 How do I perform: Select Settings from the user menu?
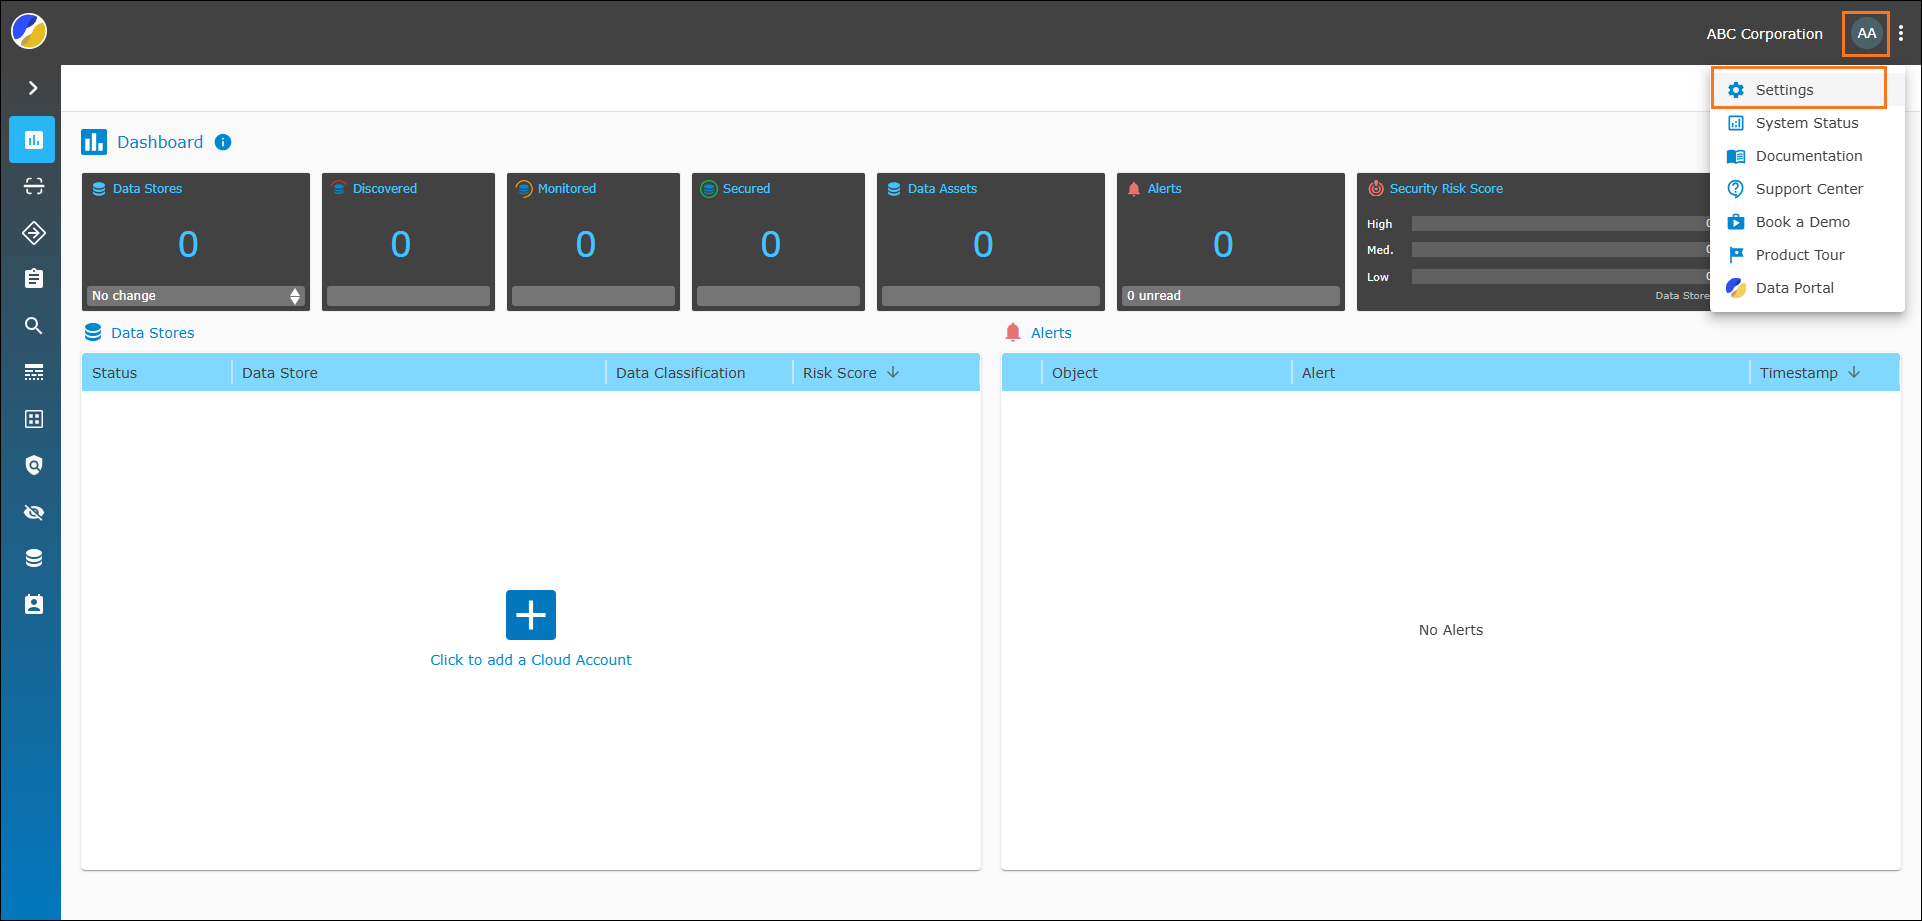[1784, 90]
